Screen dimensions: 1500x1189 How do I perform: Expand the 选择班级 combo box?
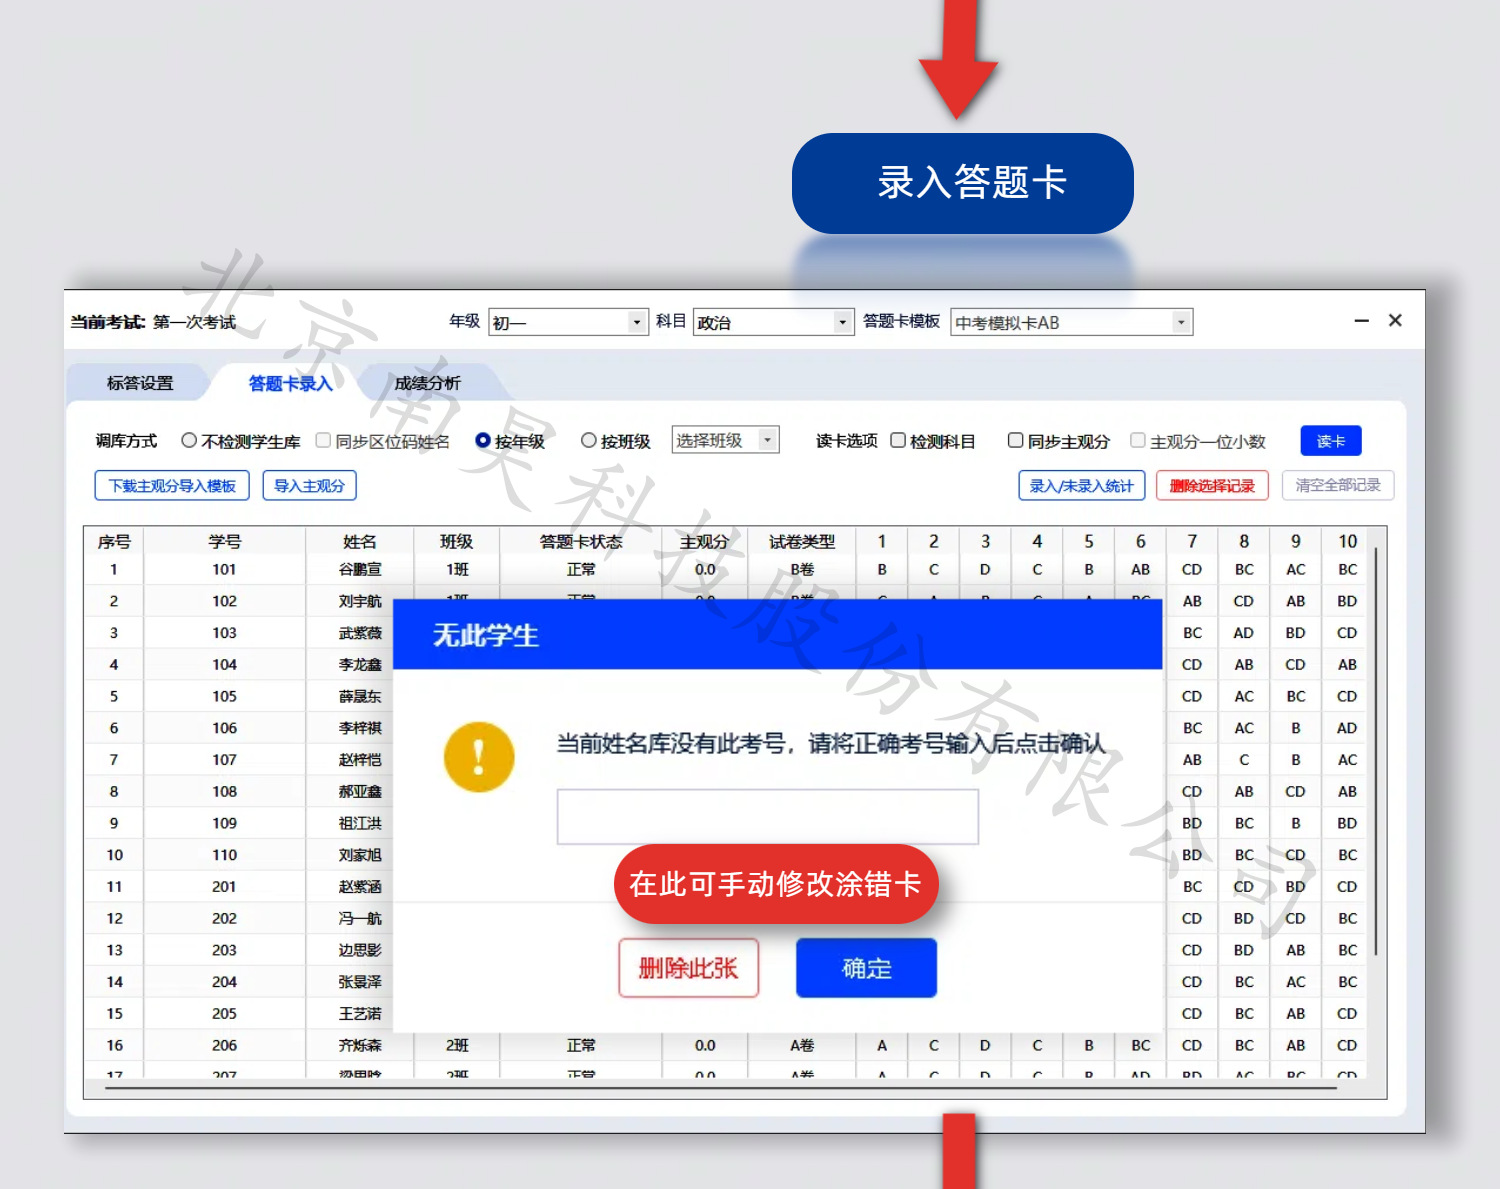click(767, 441)
